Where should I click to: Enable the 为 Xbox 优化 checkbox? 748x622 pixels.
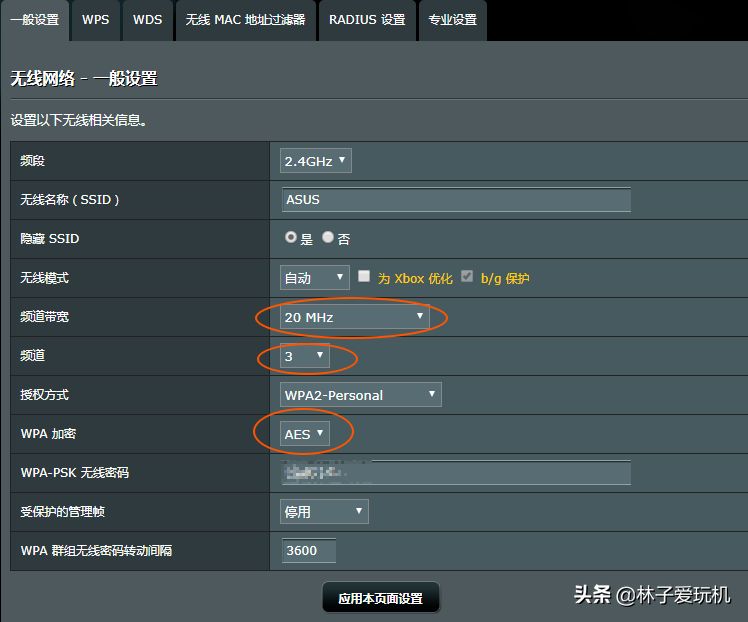pyautogui.click(x=364, y=276)
